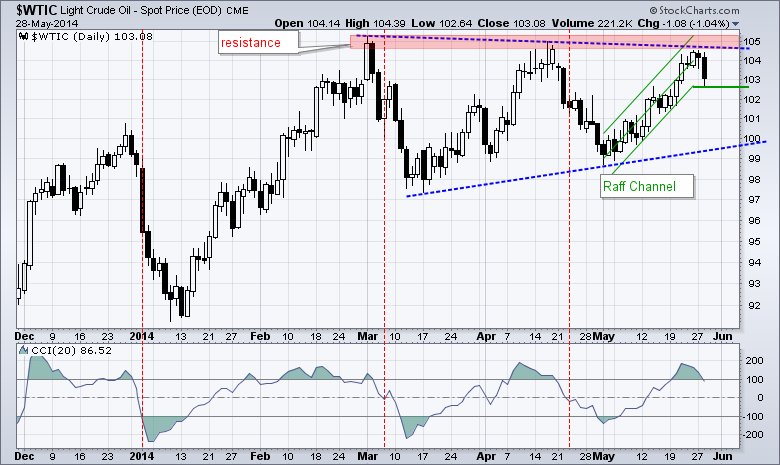Screen dimensions: 780x465
Task: Click the 'Low 102.64' value
Action: 442,23
